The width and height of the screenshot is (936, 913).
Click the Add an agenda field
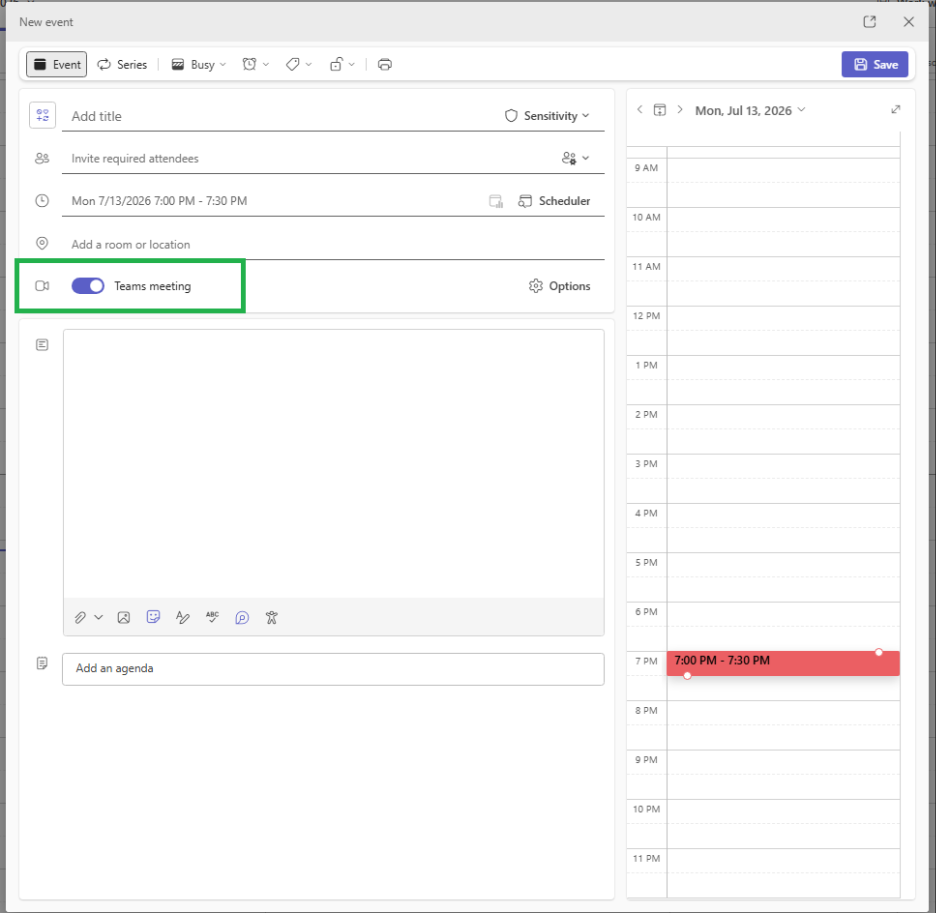click(x=333, y=669)
